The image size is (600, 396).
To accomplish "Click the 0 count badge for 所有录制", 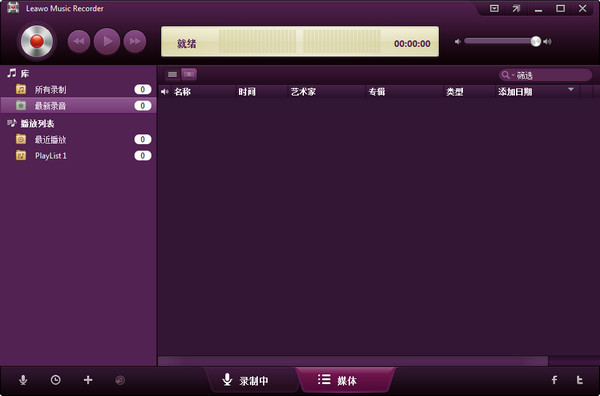I will 143,90.
